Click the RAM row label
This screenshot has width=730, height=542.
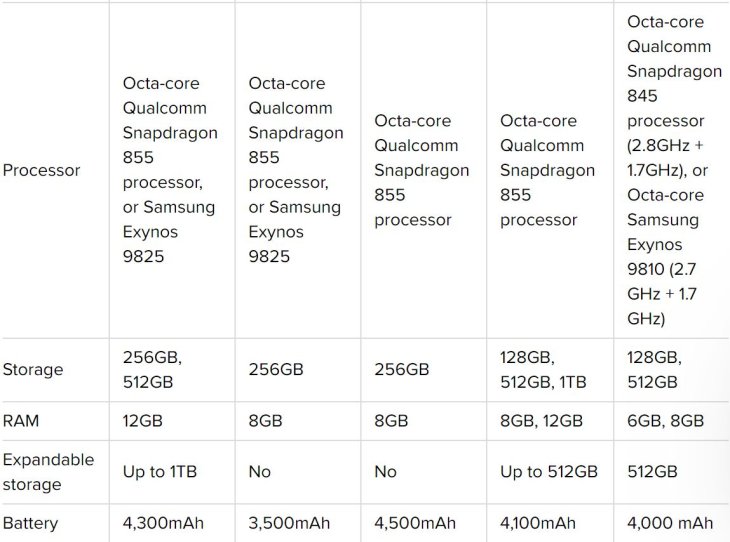22,422
